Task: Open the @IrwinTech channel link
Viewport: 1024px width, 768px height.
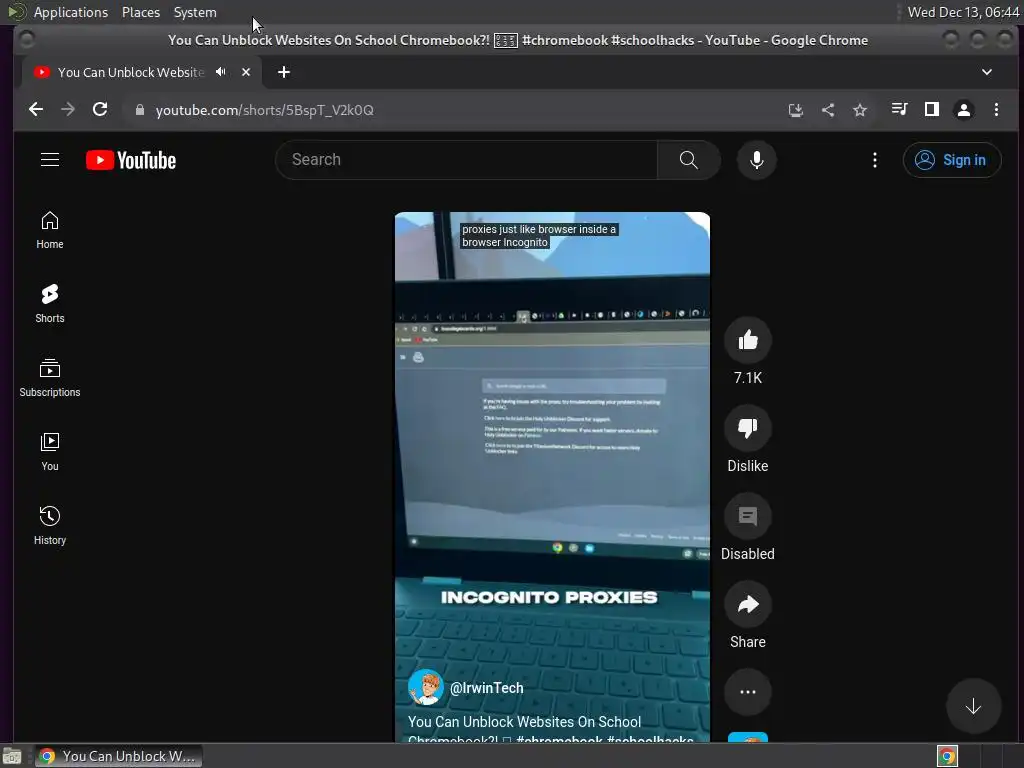Action: point(487,688)
